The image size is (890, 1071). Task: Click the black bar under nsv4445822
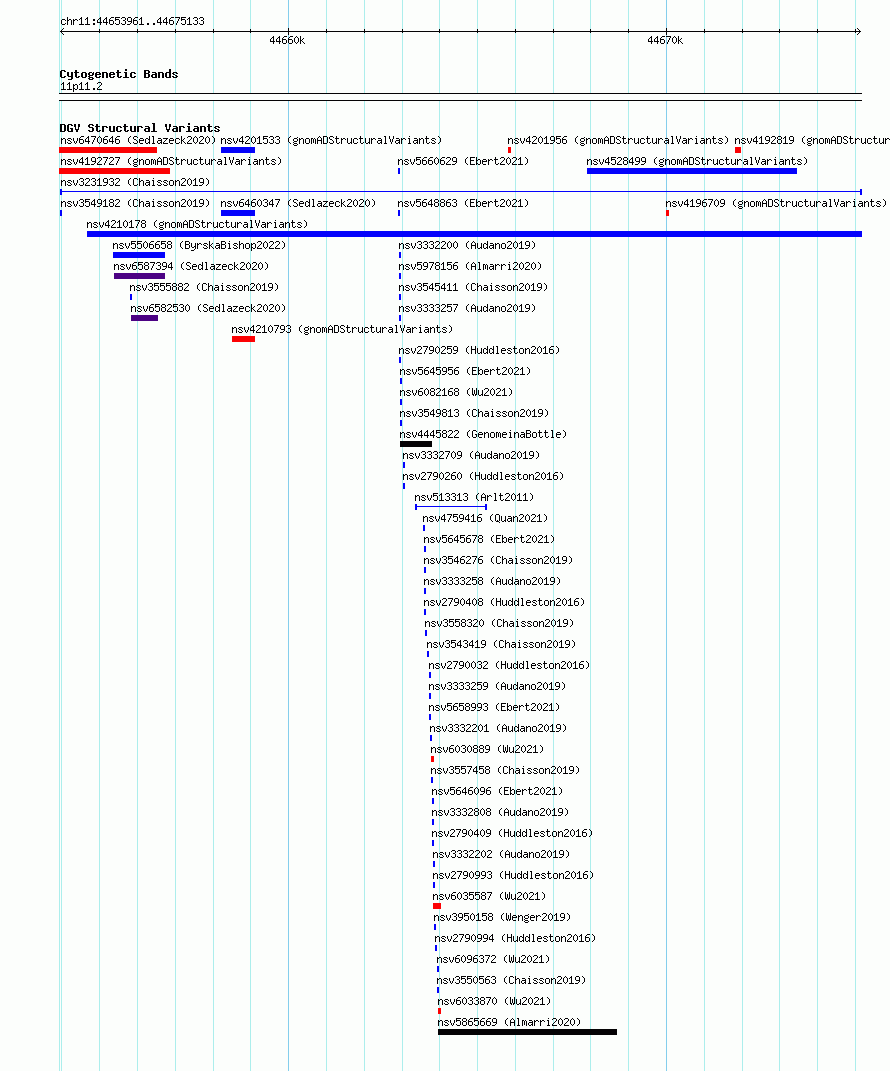[x=416, y=444]
